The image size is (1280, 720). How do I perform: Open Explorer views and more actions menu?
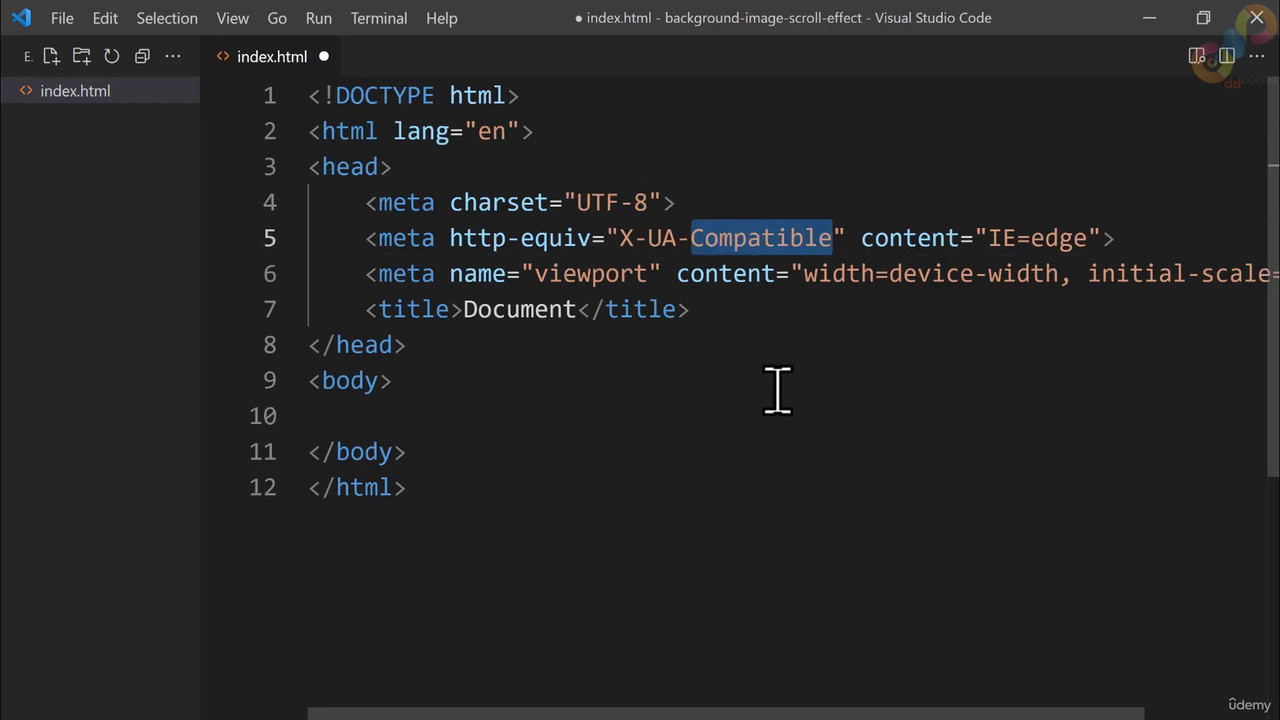(x=173, y=57)
